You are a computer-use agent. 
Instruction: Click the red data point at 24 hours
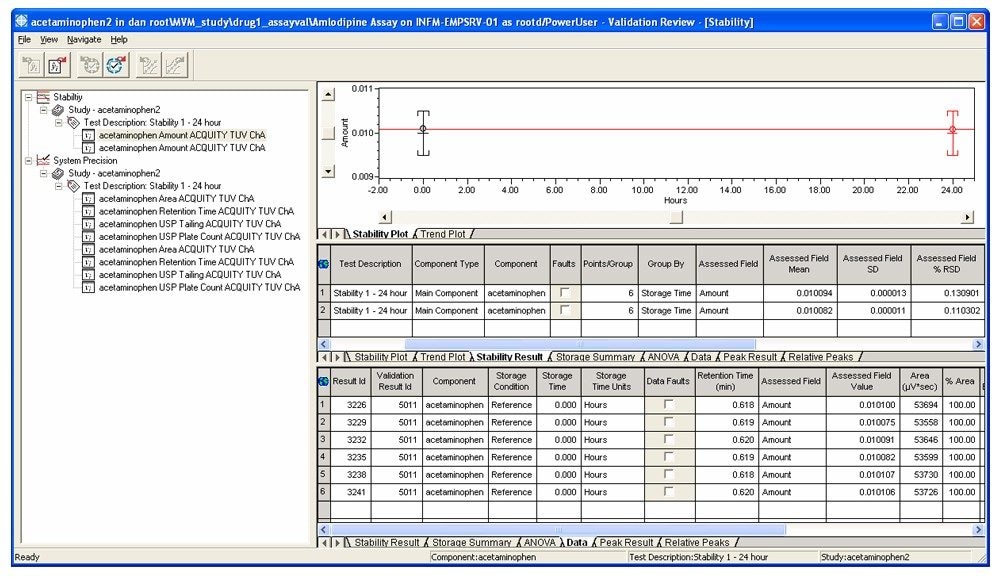[x=952, y=130]
